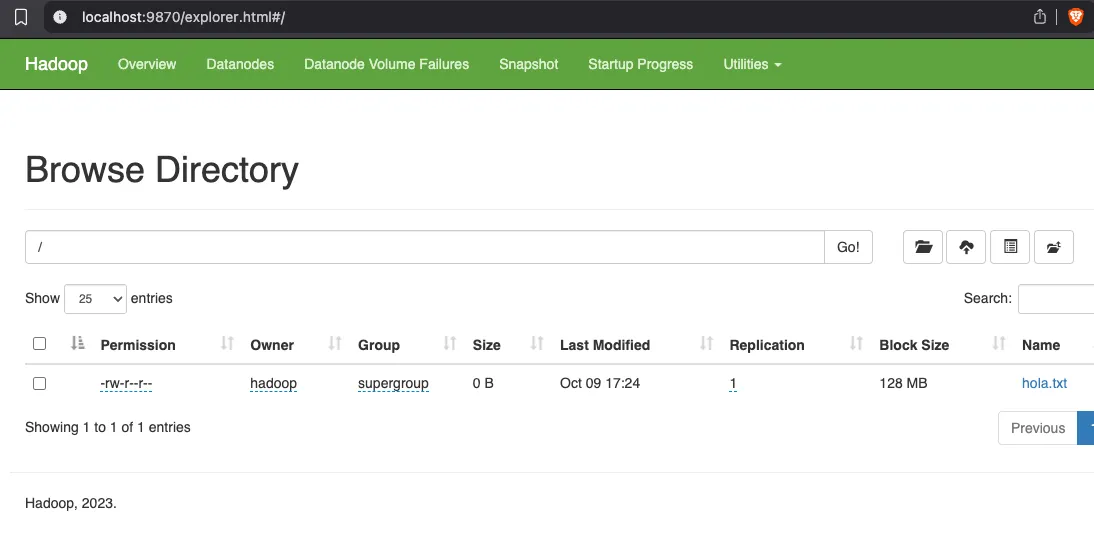Sort table by the Size column arrows

click(536, 344)
